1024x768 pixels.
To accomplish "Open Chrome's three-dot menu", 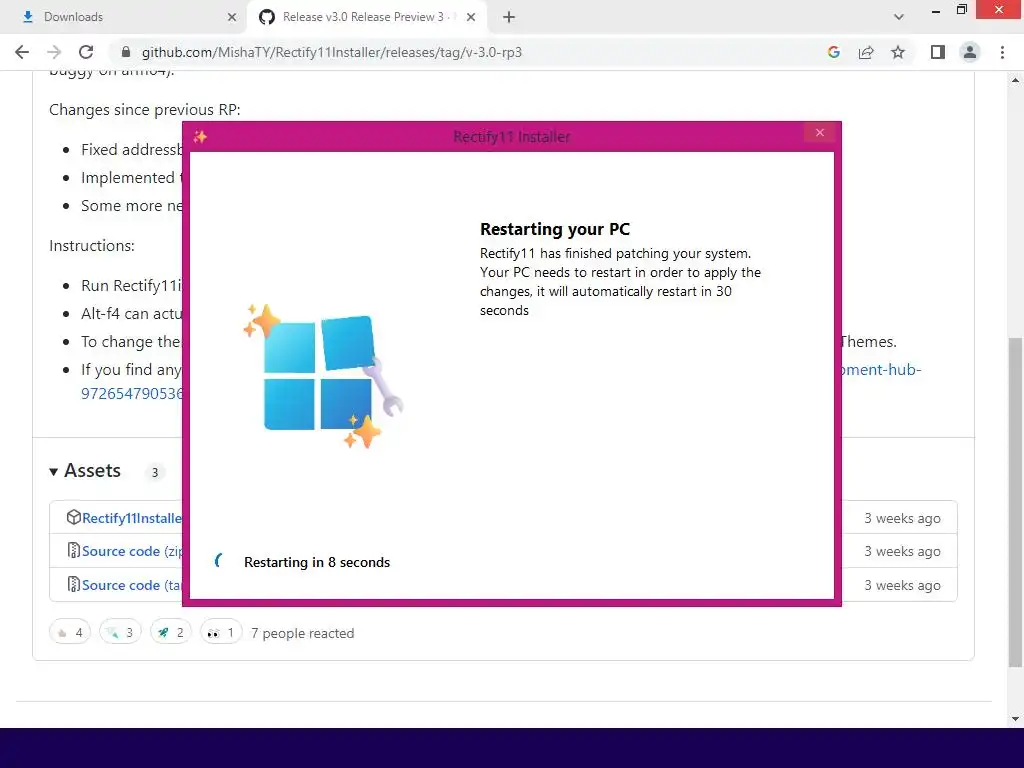I will point(1002,52).
